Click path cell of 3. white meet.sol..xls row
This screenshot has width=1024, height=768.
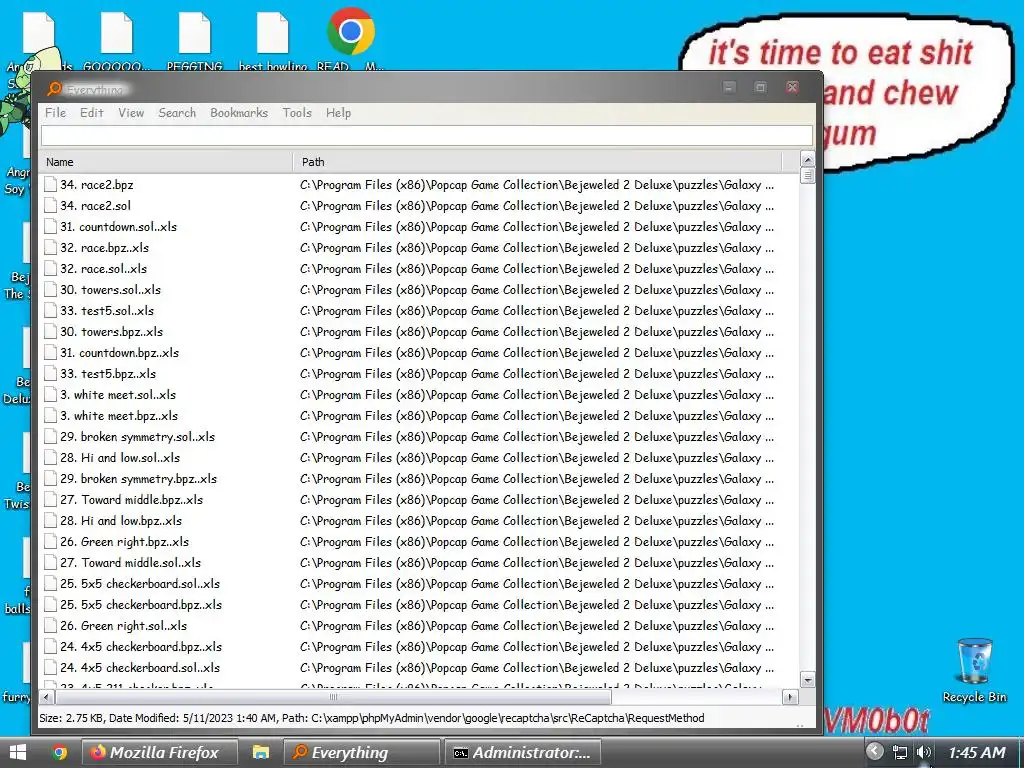[537, 394]
